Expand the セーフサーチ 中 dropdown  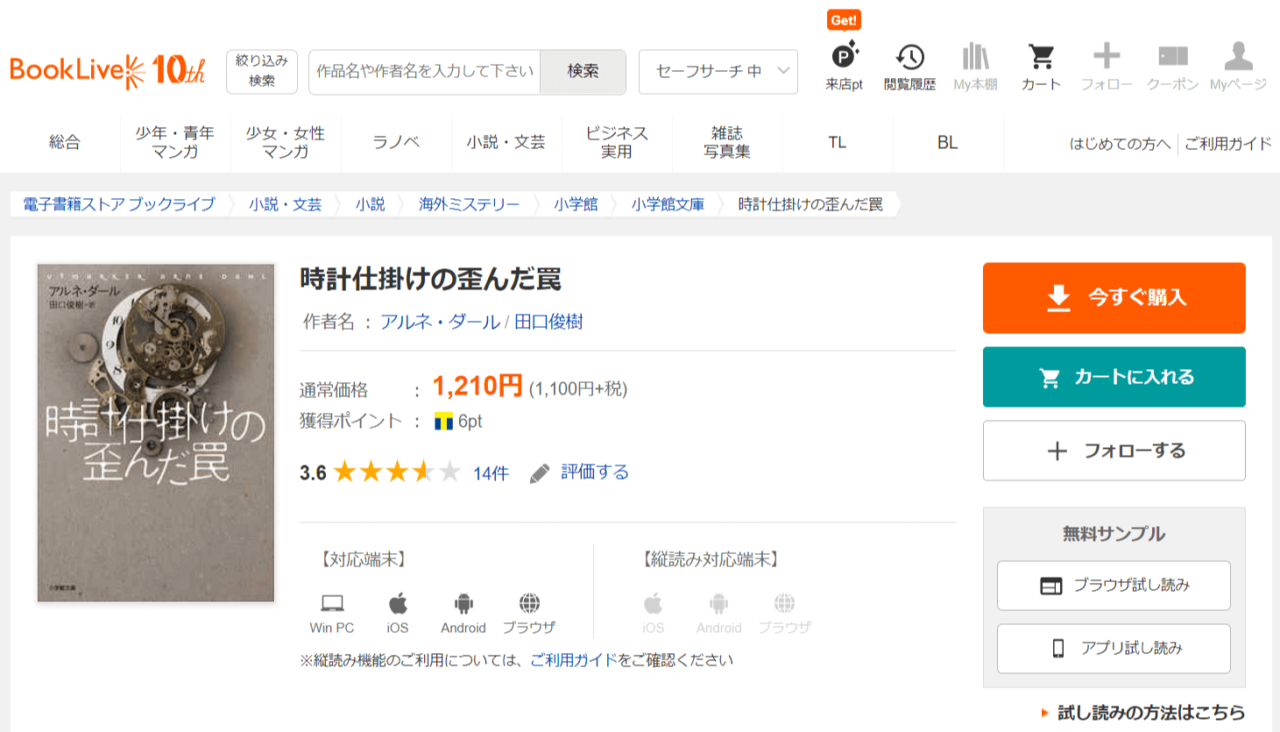(x=718, y=72)
